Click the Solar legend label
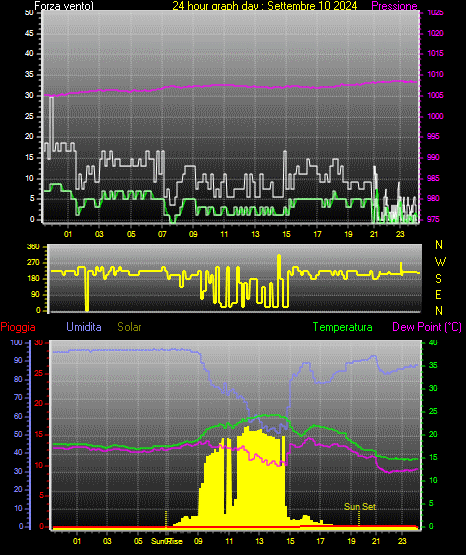Viewport: 466px width, 555px height. 130,327
